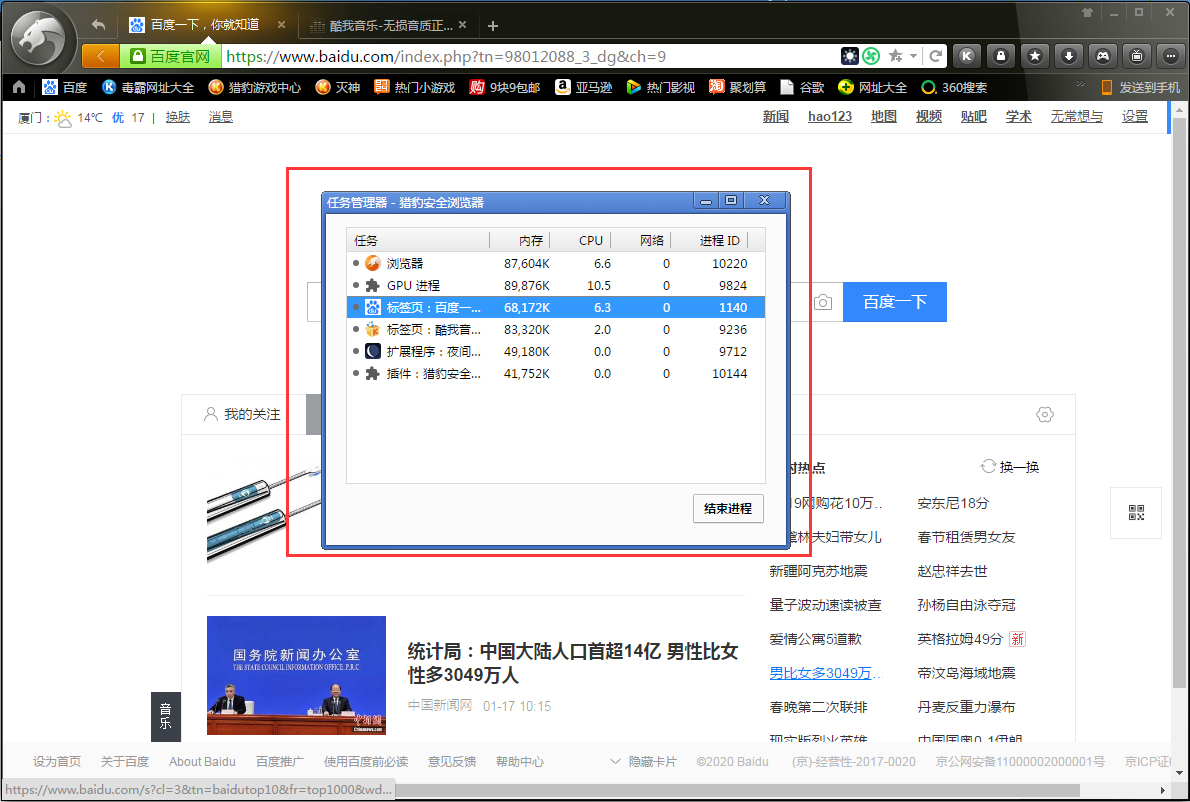
Task: Refresh the page with the reload icon
Action: (936, 56)
